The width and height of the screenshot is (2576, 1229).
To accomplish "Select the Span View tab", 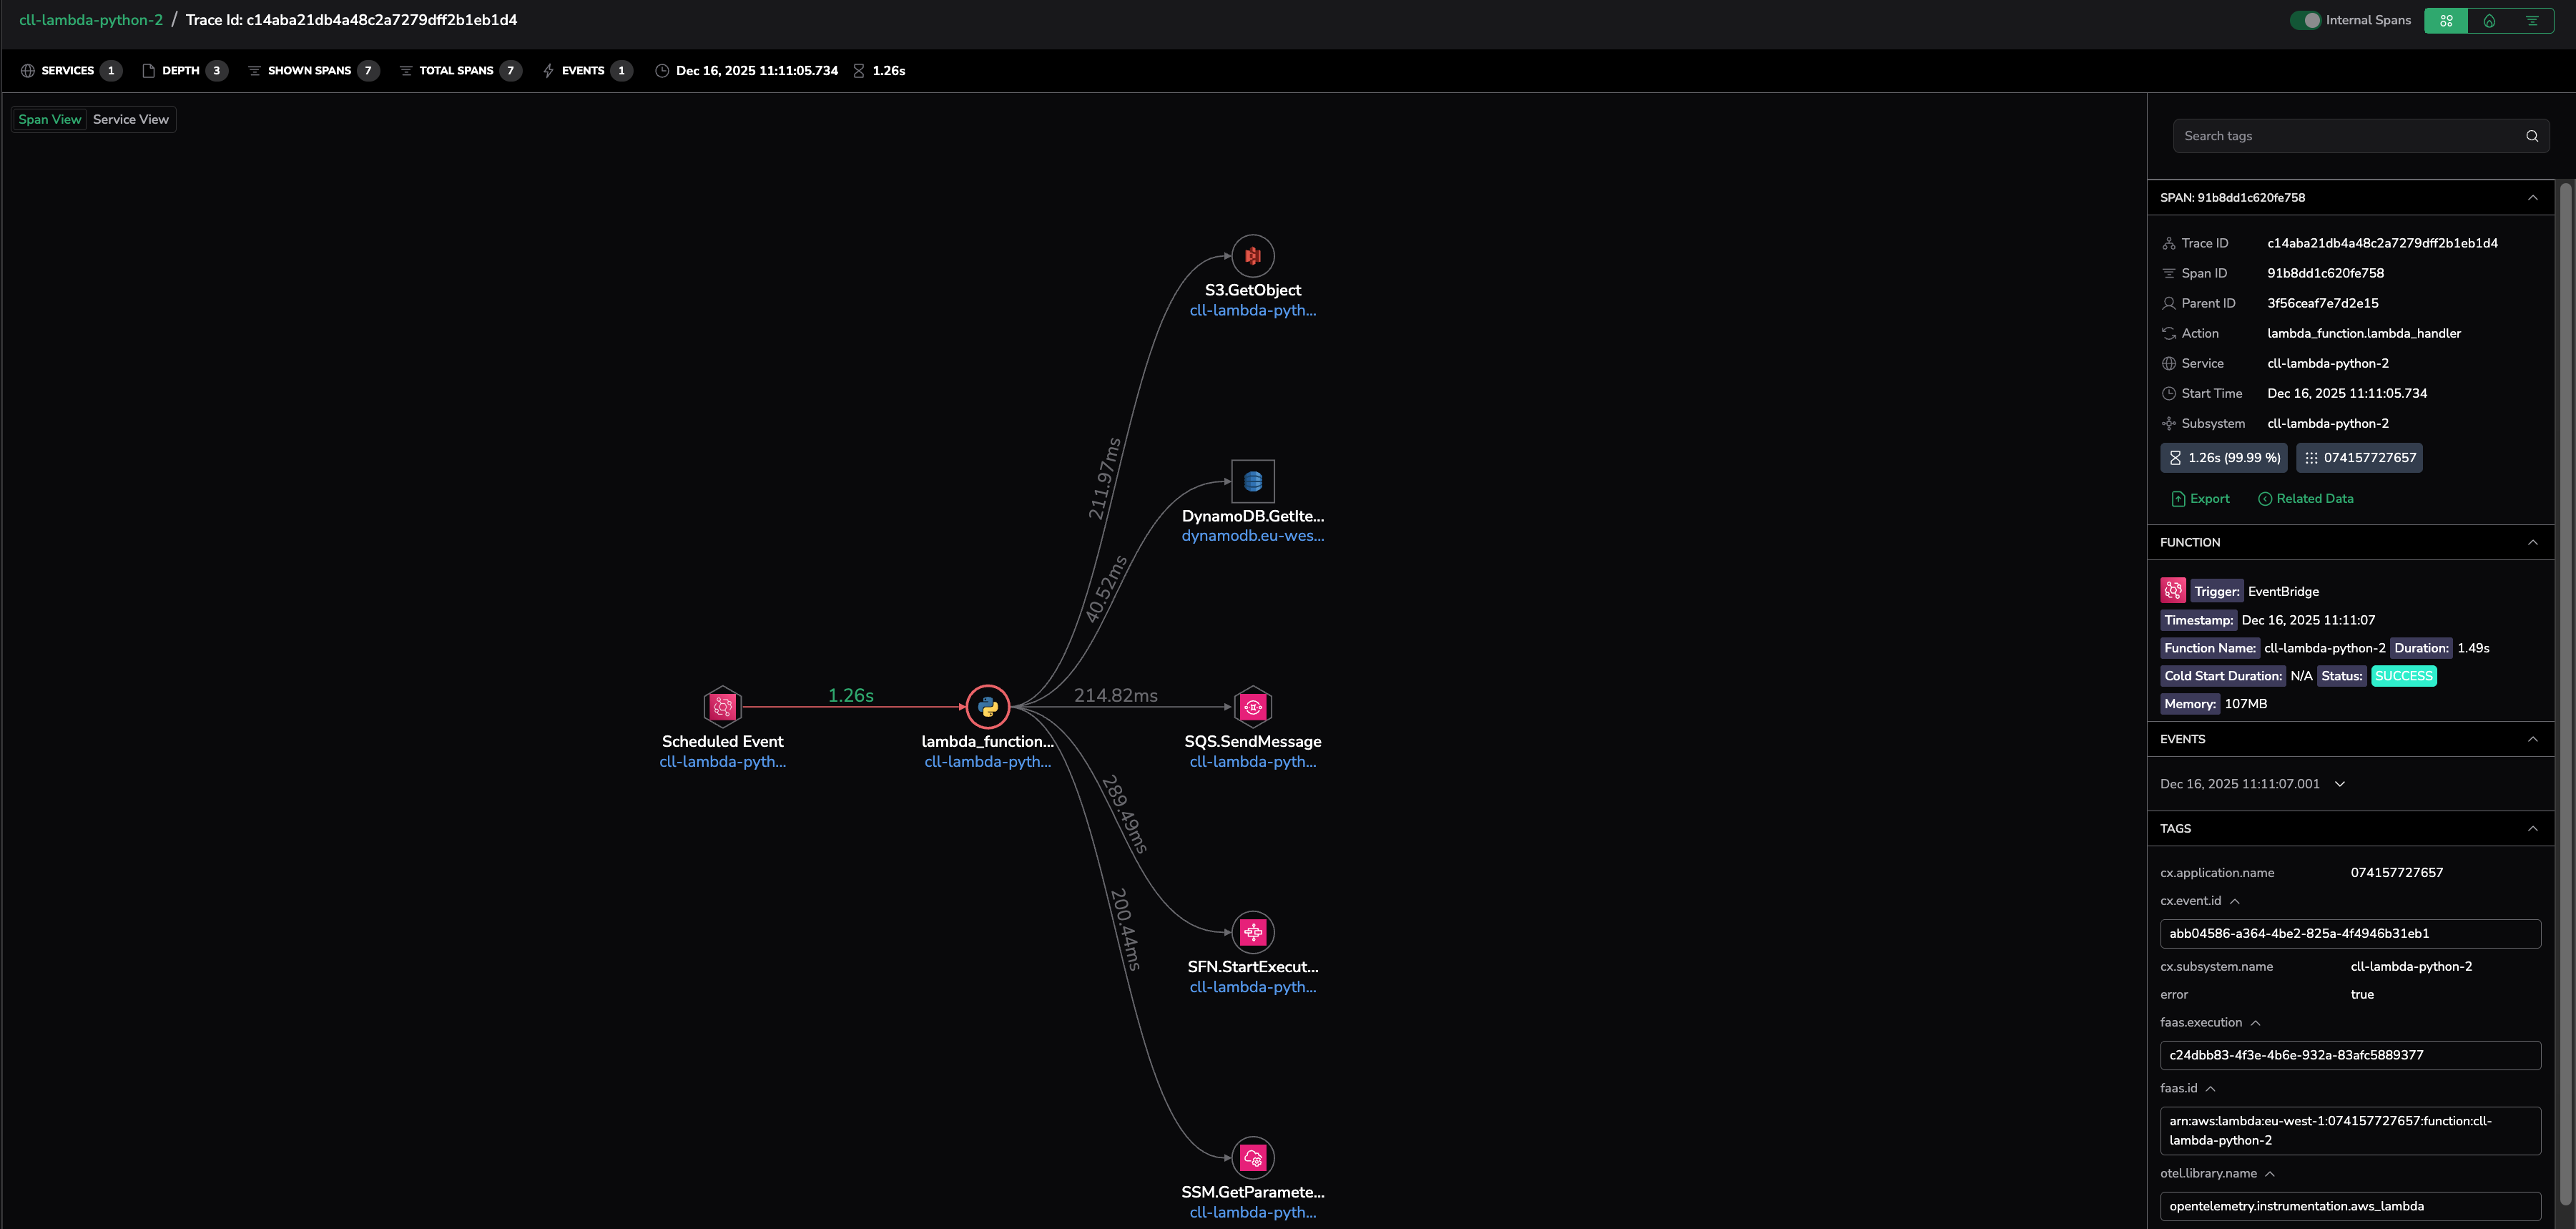I will 49,119.
